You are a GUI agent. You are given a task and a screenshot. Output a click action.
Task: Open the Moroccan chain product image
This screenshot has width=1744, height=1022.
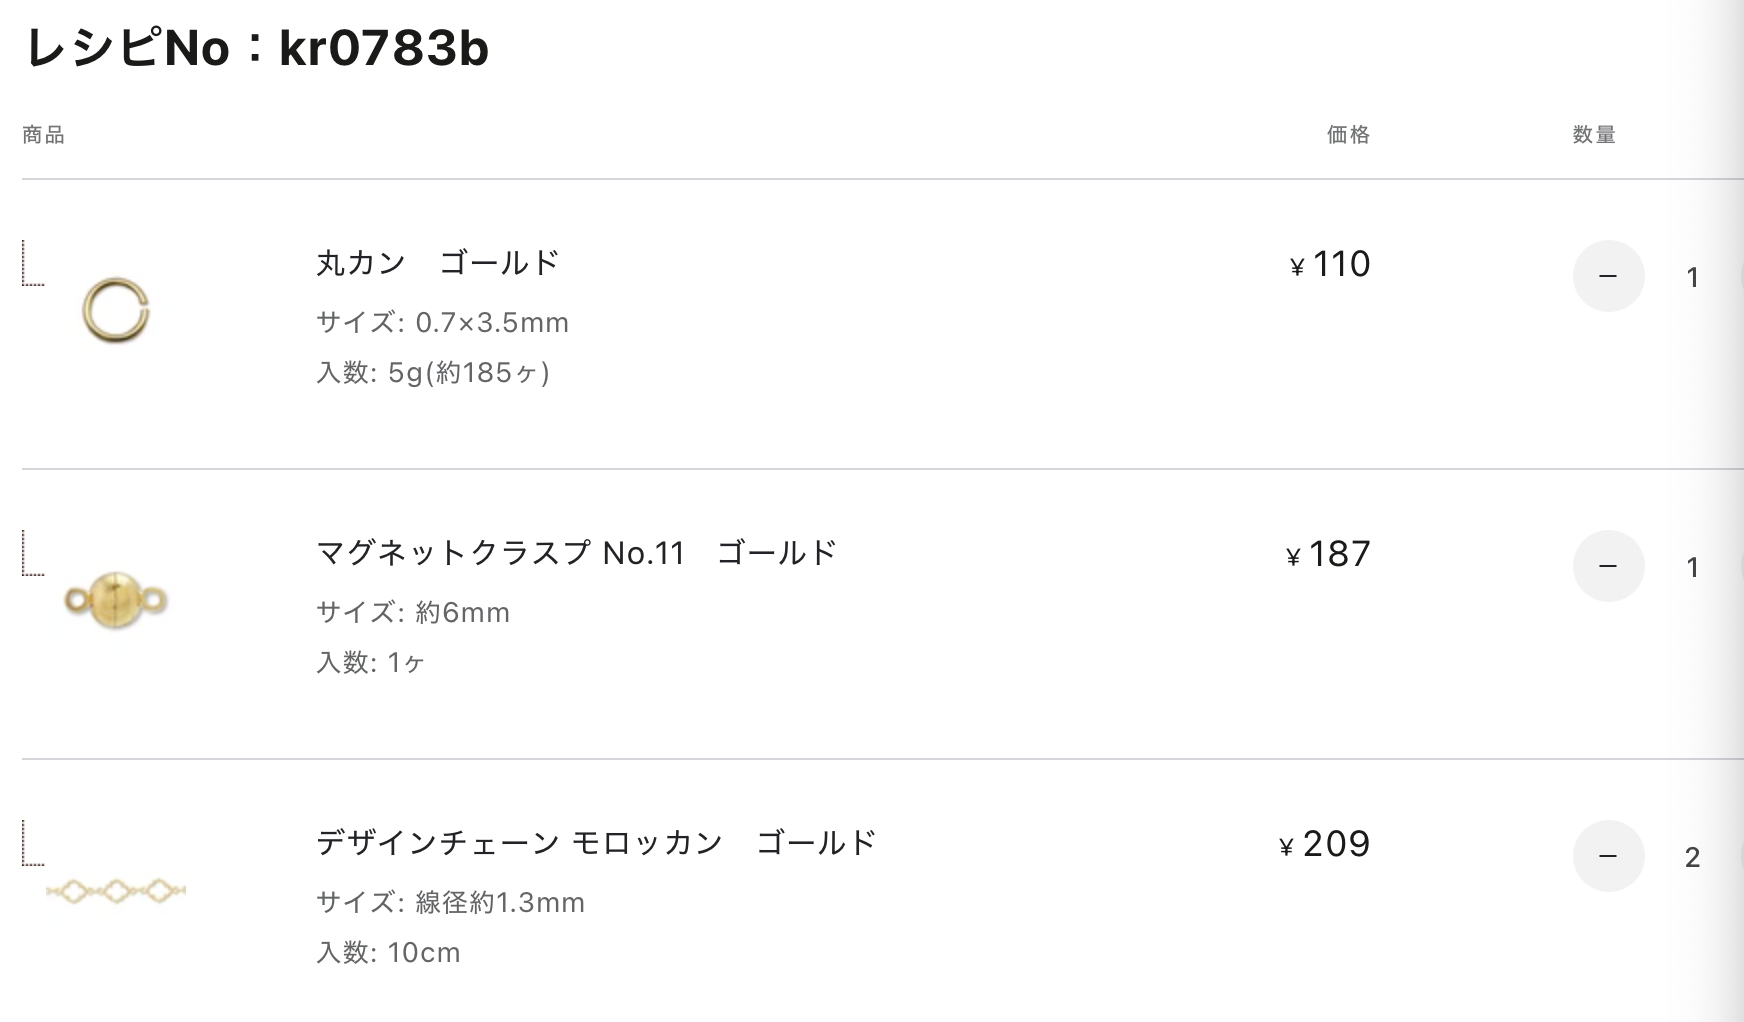click(116, 891)
